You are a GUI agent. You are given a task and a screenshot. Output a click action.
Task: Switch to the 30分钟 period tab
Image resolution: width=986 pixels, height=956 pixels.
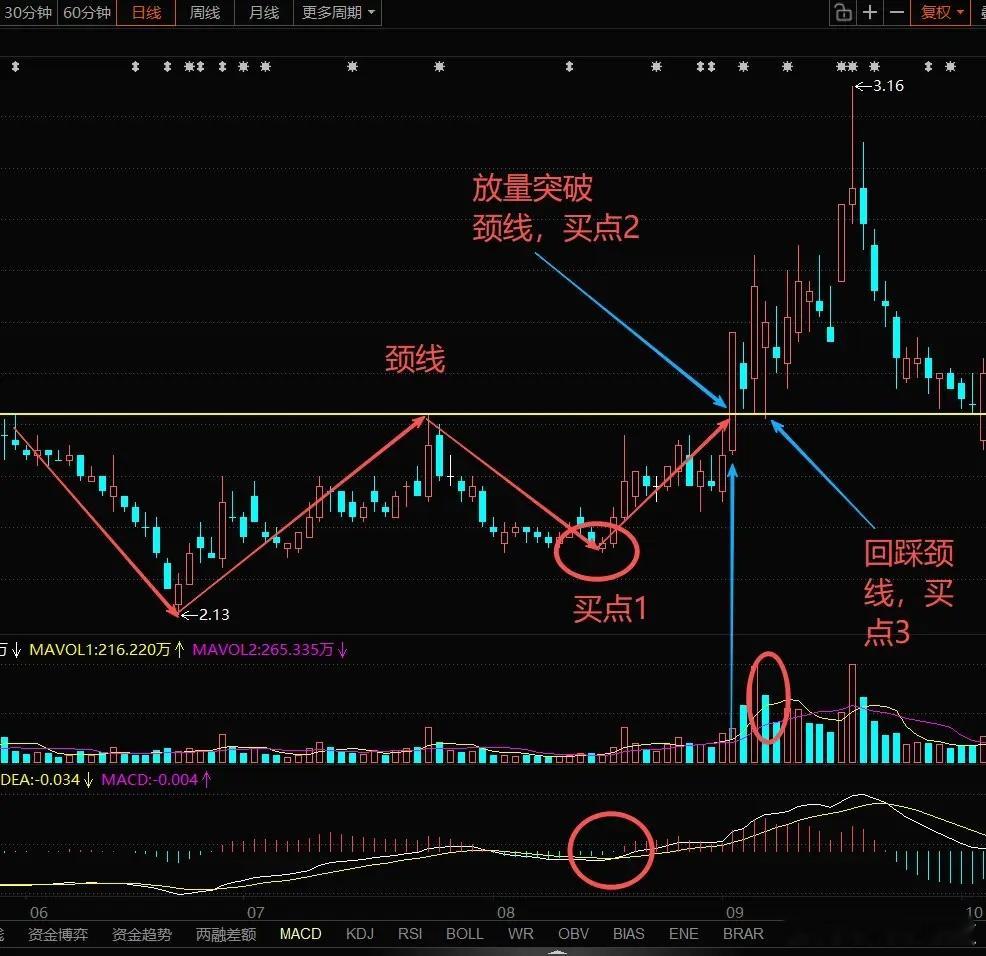tap(28, 13)
